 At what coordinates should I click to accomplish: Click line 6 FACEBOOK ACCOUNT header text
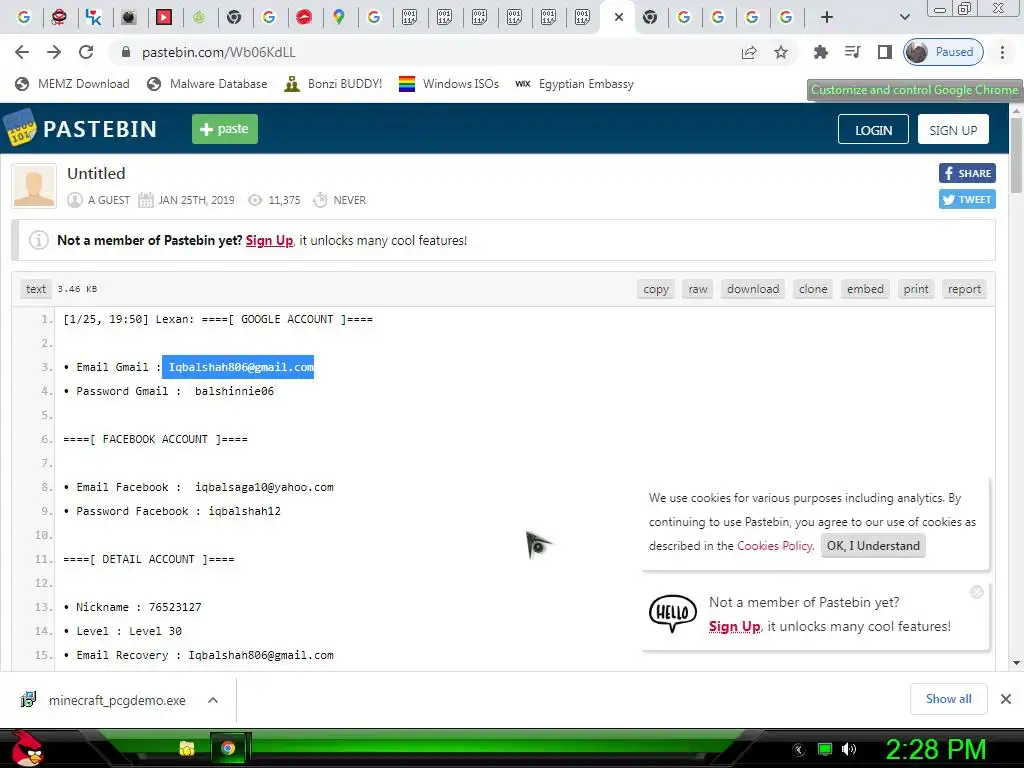(155, 440)
